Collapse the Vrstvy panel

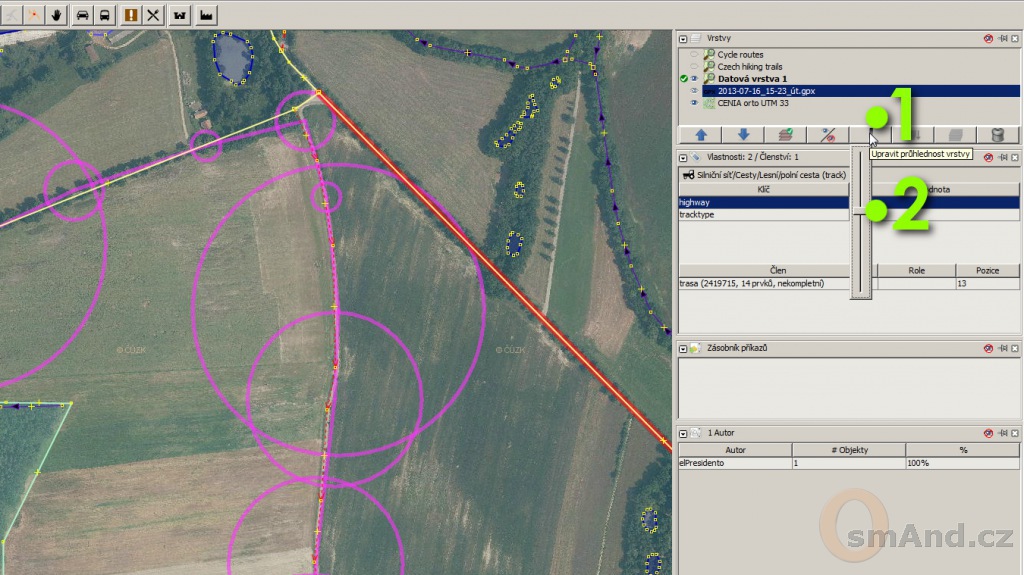pos(683,39)
